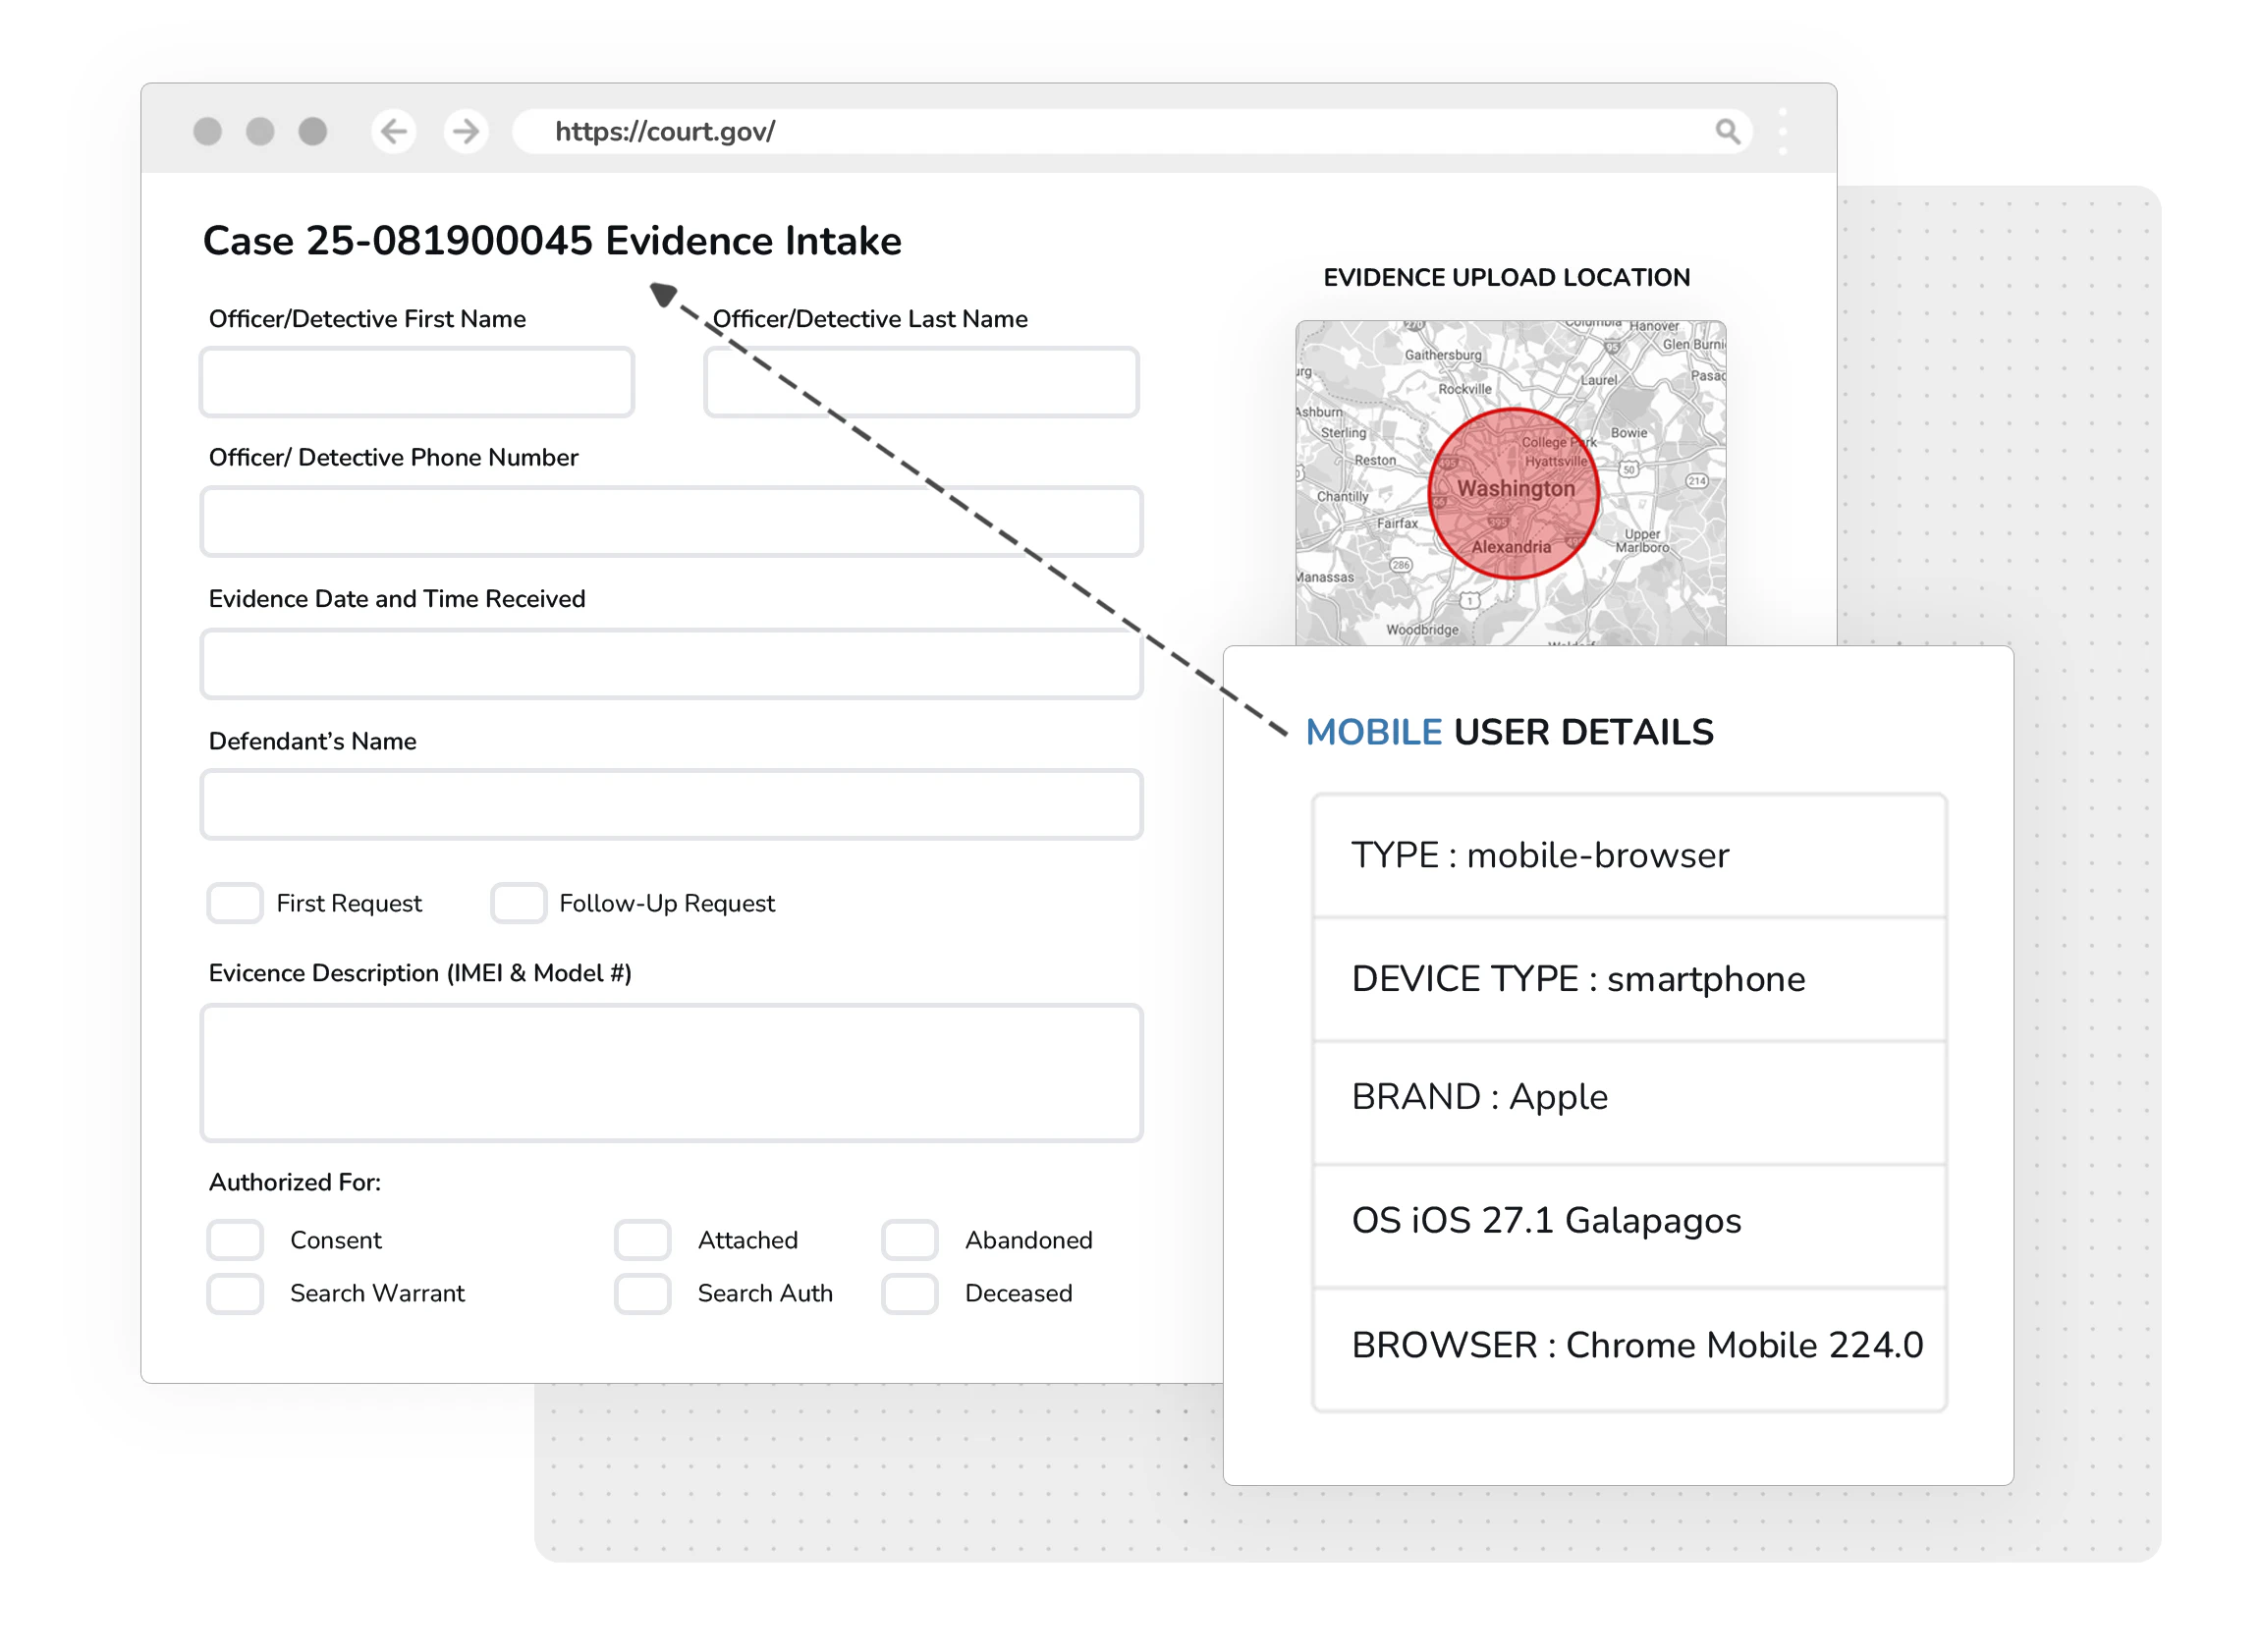Screen dimensions: 2263x1652
Task: Check the Attached checkbox
Action: (x=643, y=1240)
